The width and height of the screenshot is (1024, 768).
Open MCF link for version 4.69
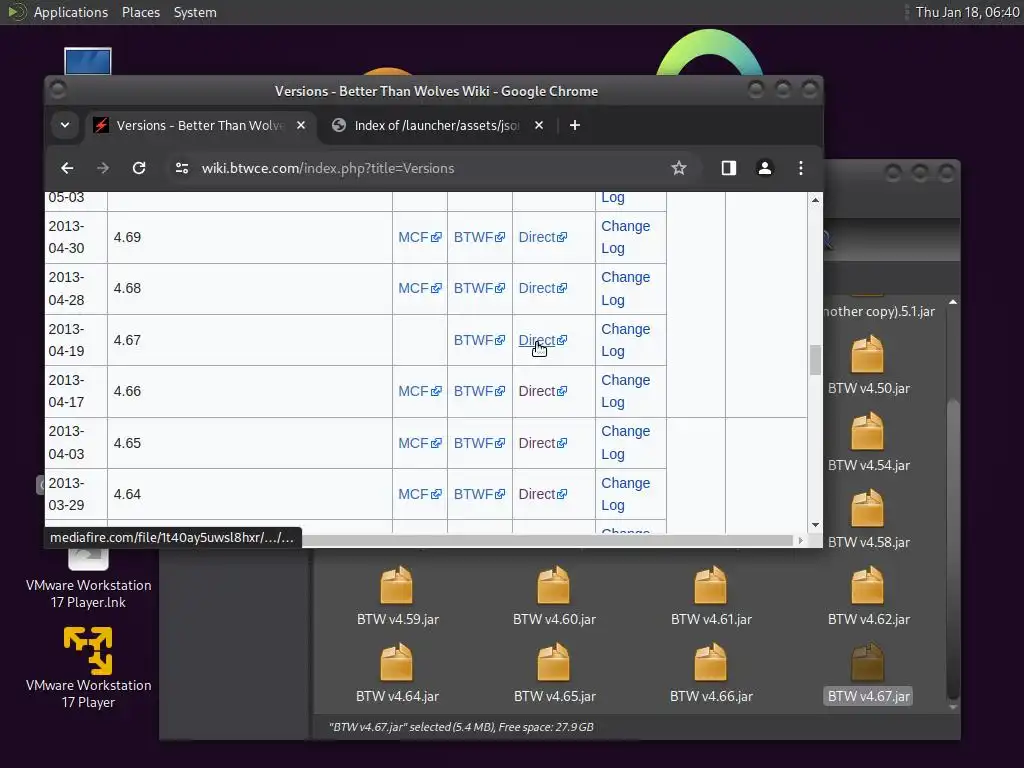pos(419,237)
